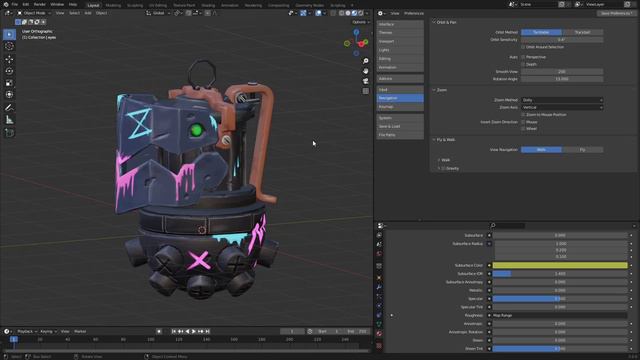Open Material properties tab icon
The width and height of the screenshot is (640, 360).
point(379,334)
